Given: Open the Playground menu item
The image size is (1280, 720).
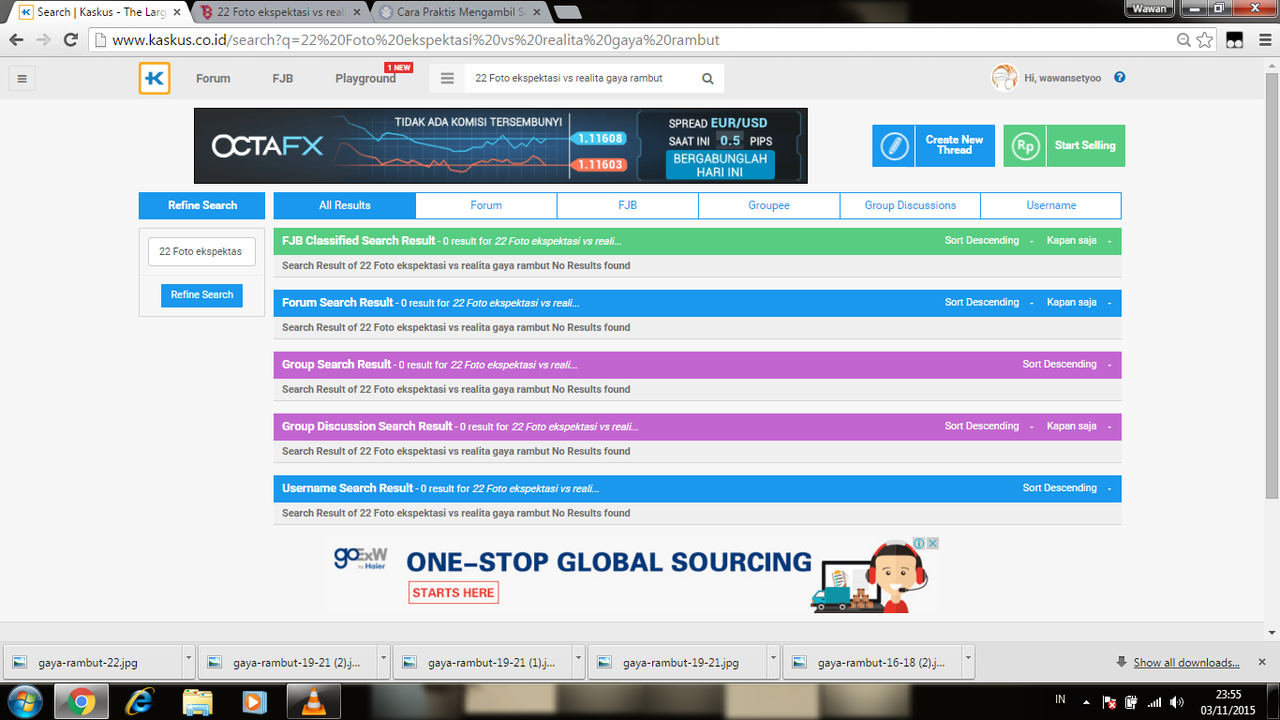Looking at the screenshot, I should 365,79.
